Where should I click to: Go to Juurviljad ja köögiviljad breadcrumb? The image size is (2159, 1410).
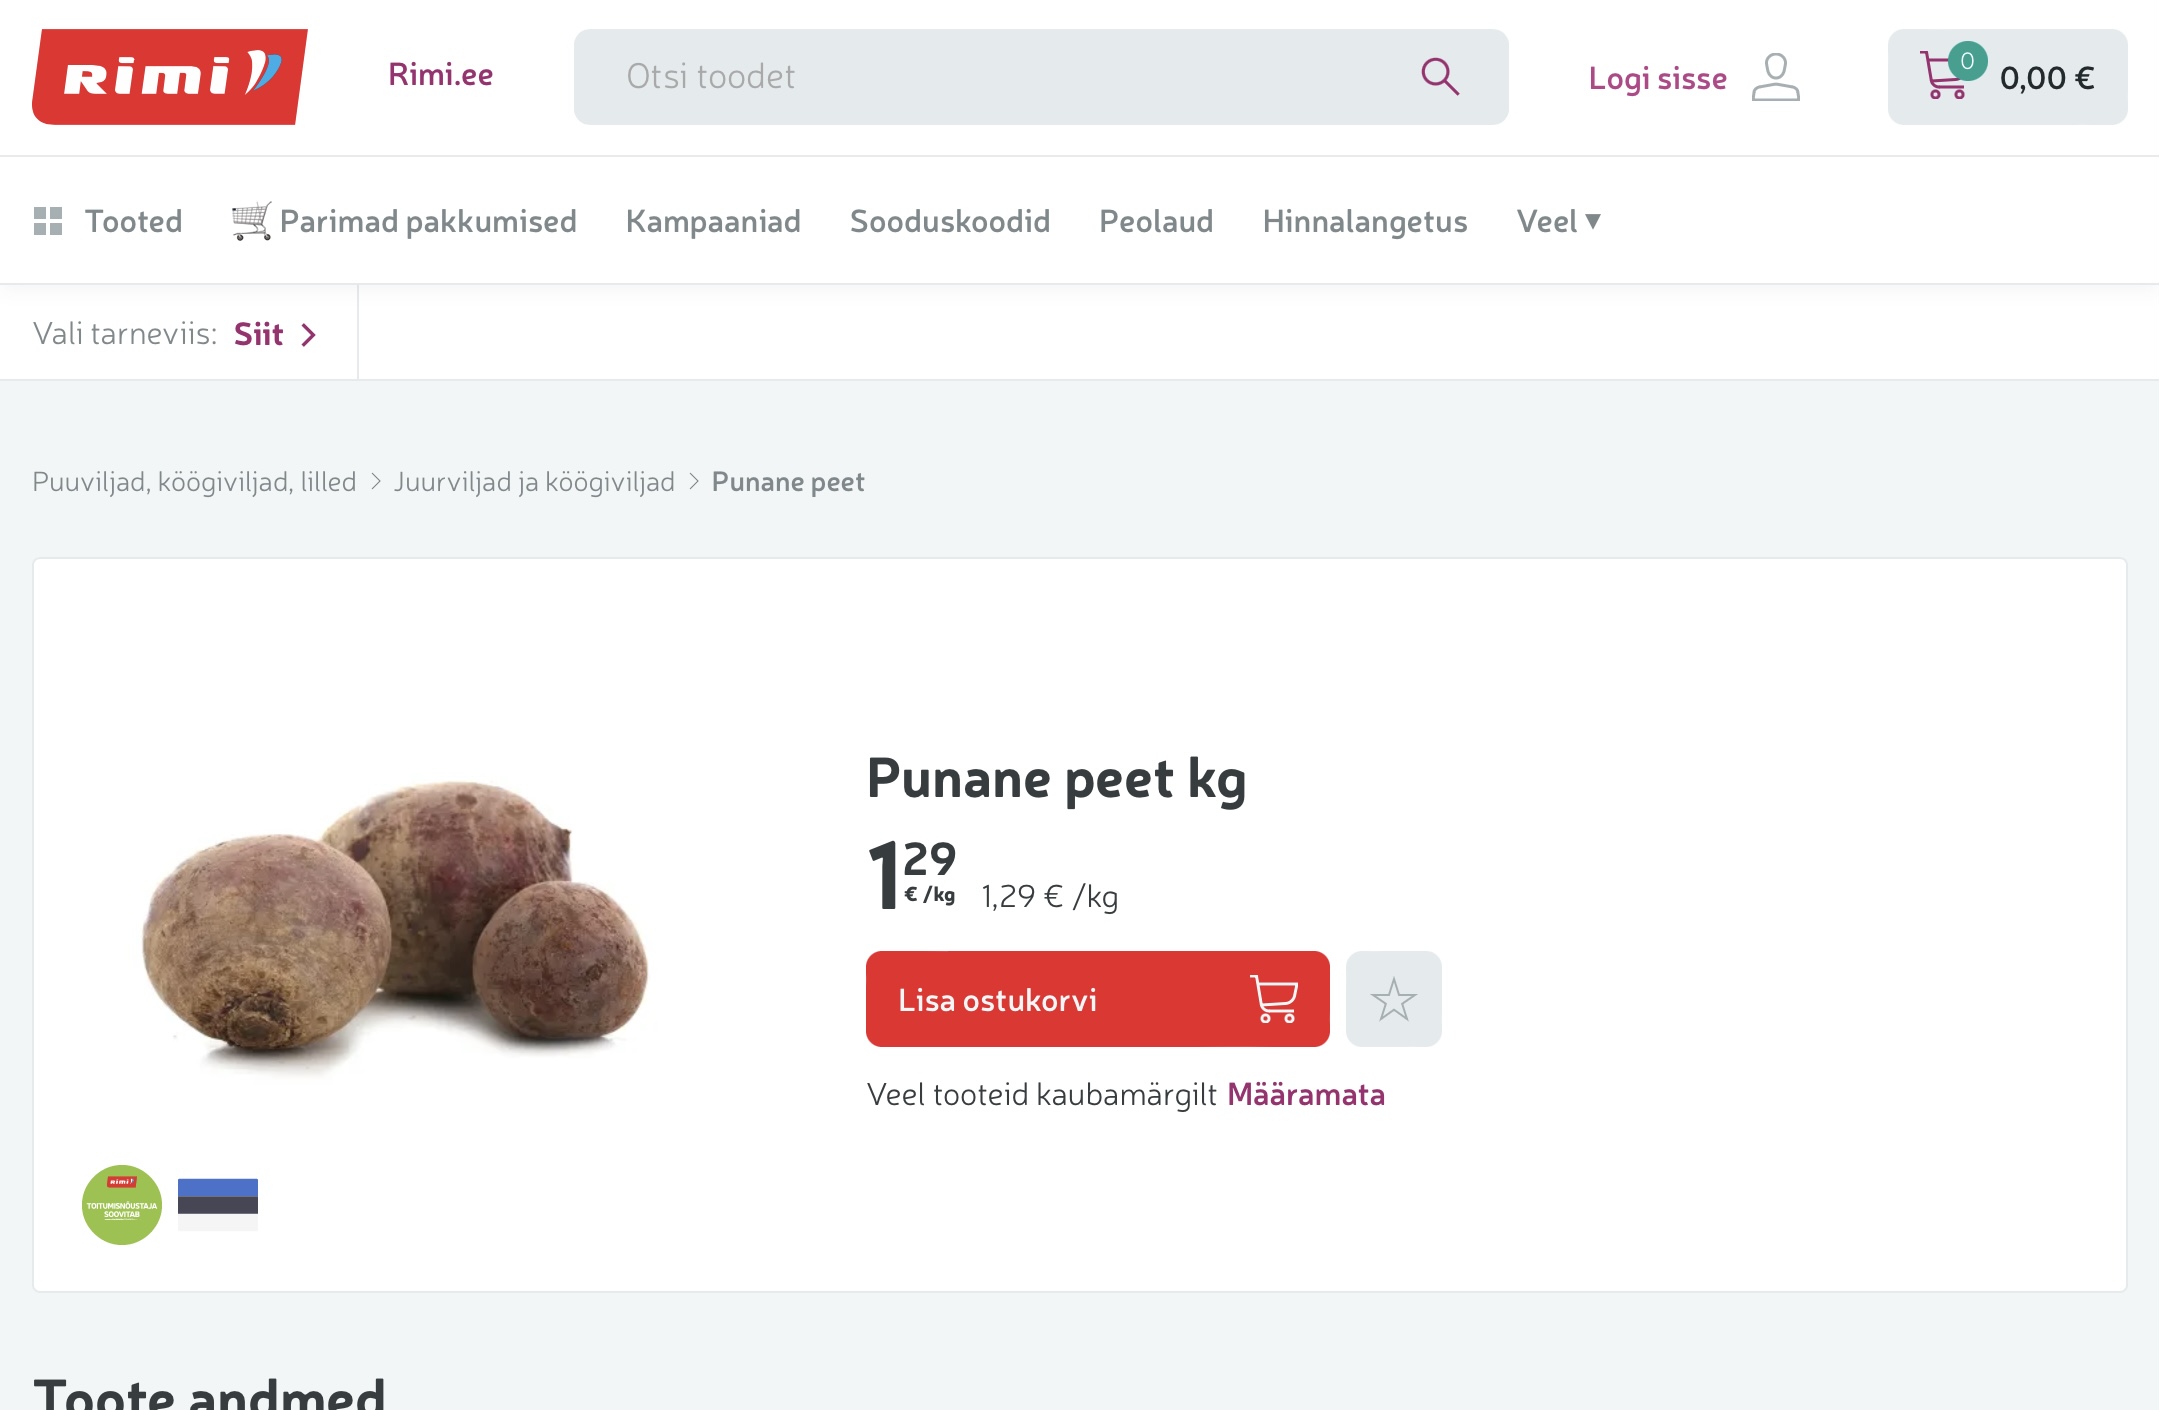(534, 482)
